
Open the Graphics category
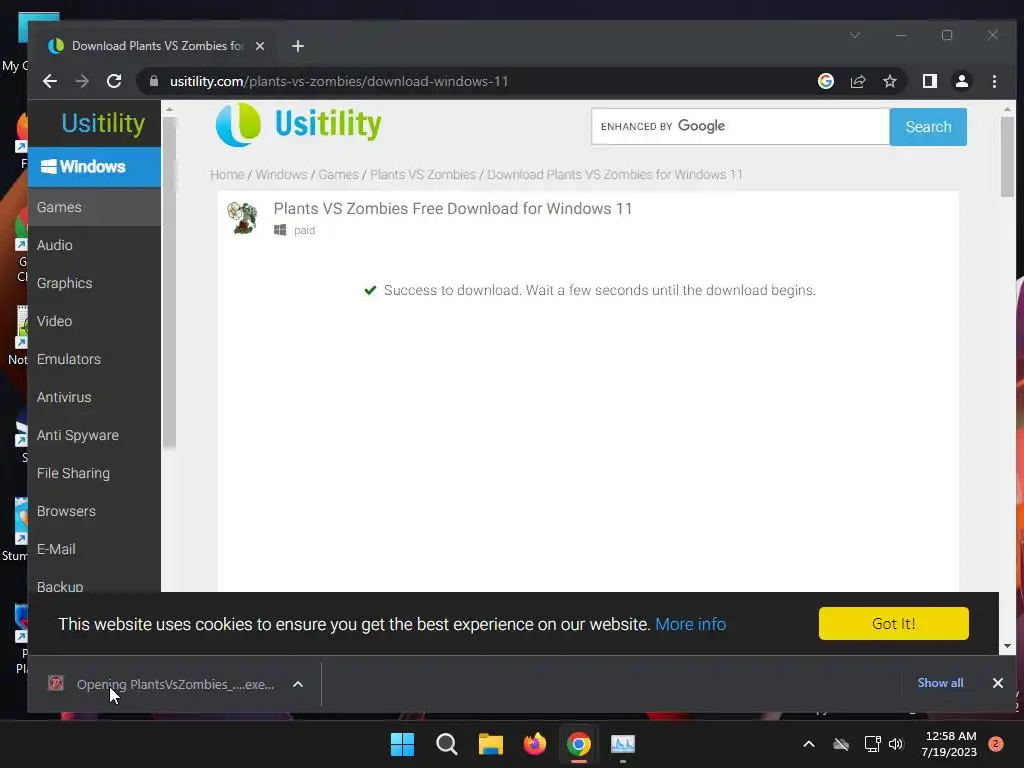94,283
